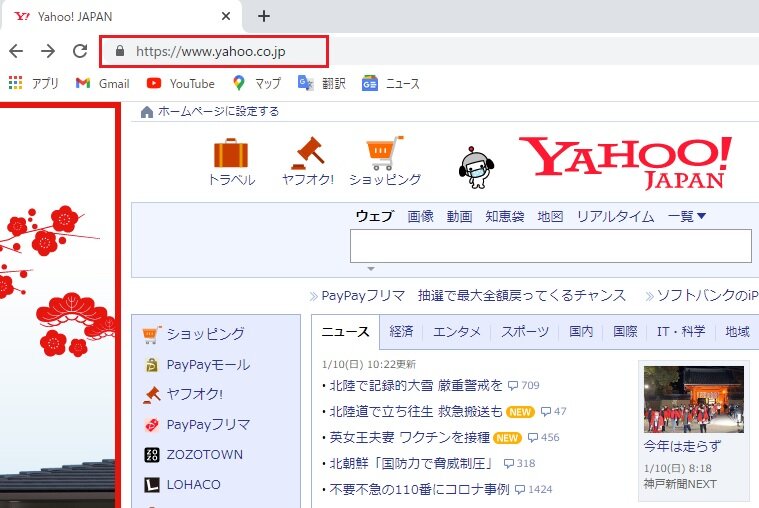
Task: Open ショッピング cart icon at top
Action: [x=385, y=153]
